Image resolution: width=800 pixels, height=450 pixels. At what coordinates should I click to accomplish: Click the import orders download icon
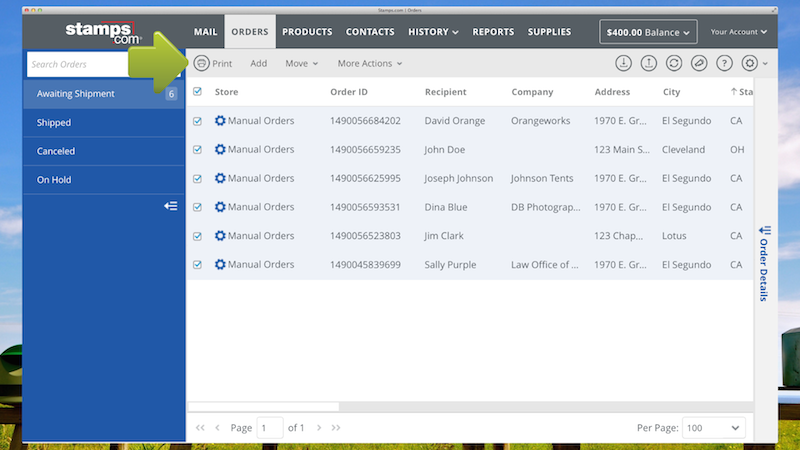tap(623, 63)
